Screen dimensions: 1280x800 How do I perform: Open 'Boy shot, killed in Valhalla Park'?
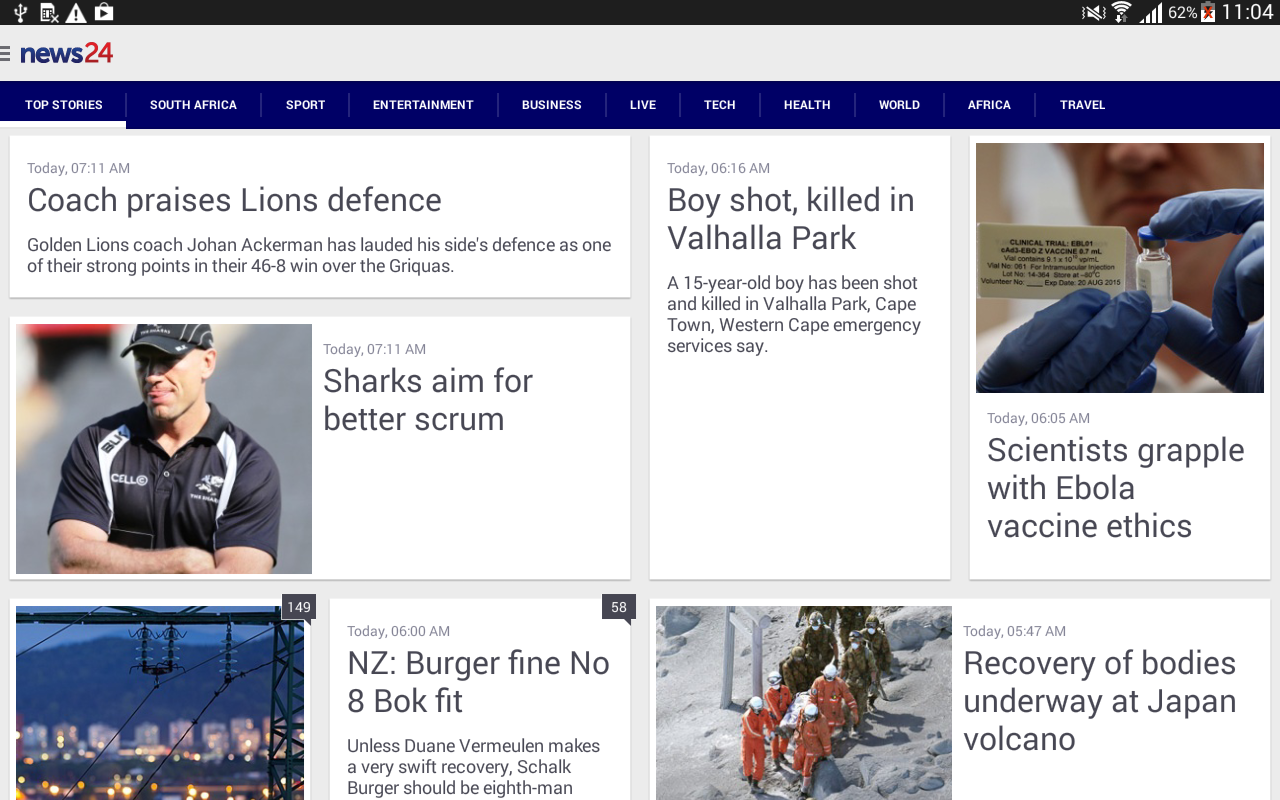[791, 219]
